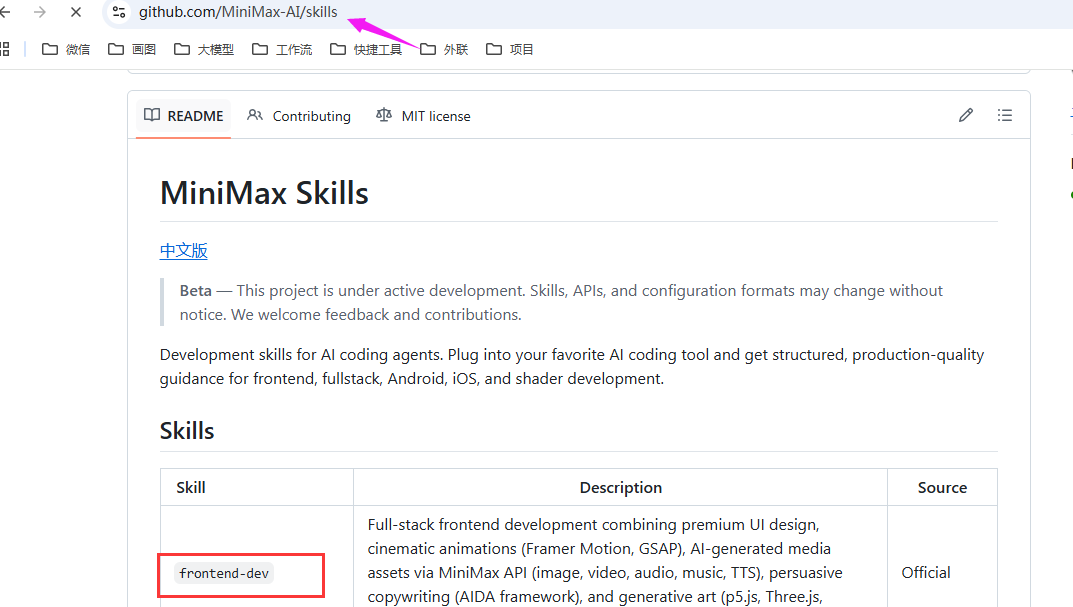Screen dimensions: 1073x607
Task: Click the browser back arrow
Action: pos(5,12)
